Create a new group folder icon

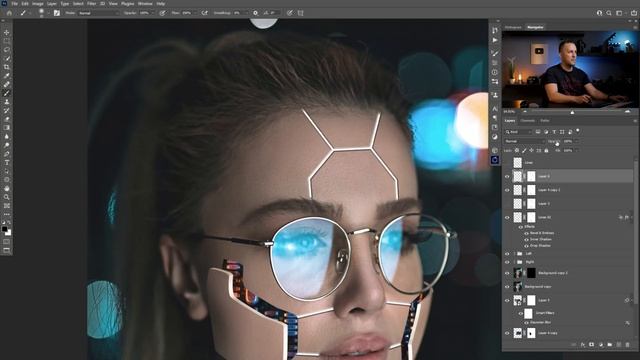point(609,345)
